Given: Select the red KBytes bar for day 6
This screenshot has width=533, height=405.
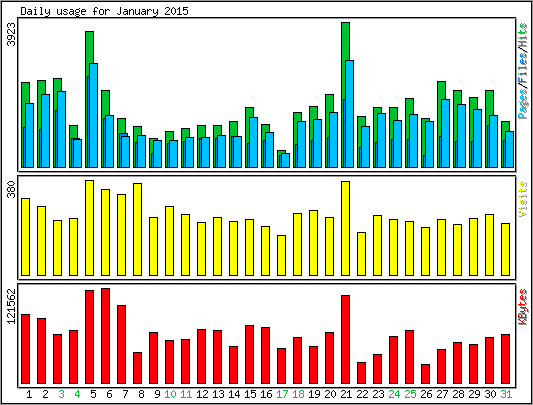Looking at the screenshot, I should point(105,336).
